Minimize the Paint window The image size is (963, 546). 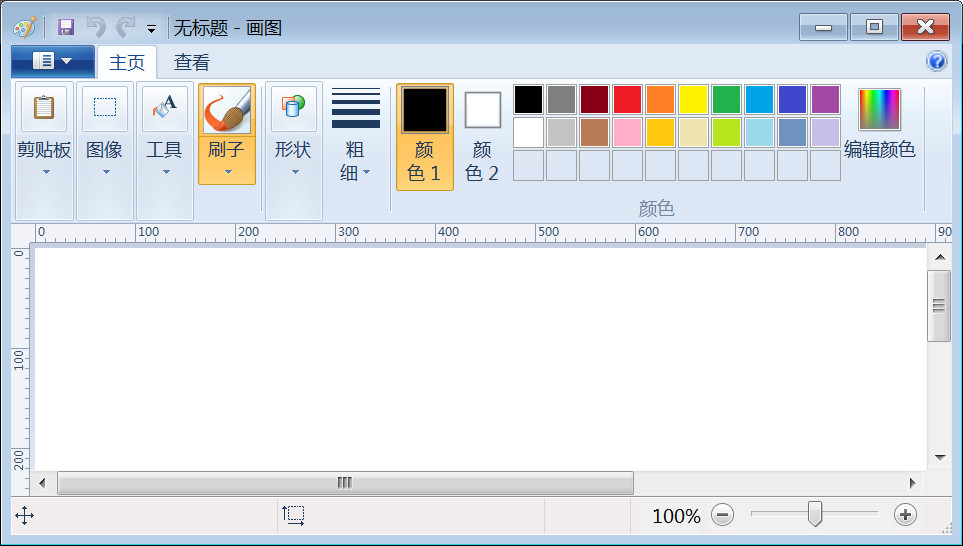(x=823, y=27)
